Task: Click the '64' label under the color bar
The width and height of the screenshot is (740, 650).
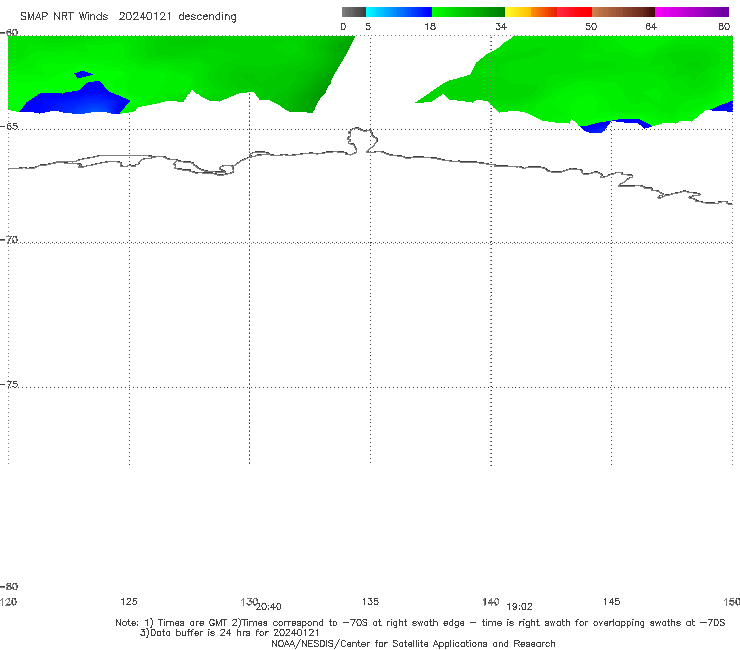Action: tap(651, 26)
